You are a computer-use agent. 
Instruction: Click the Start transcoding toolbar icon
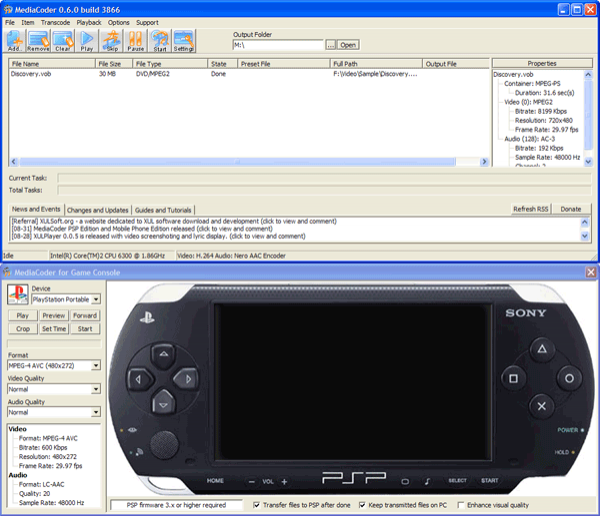click(160, 41)
